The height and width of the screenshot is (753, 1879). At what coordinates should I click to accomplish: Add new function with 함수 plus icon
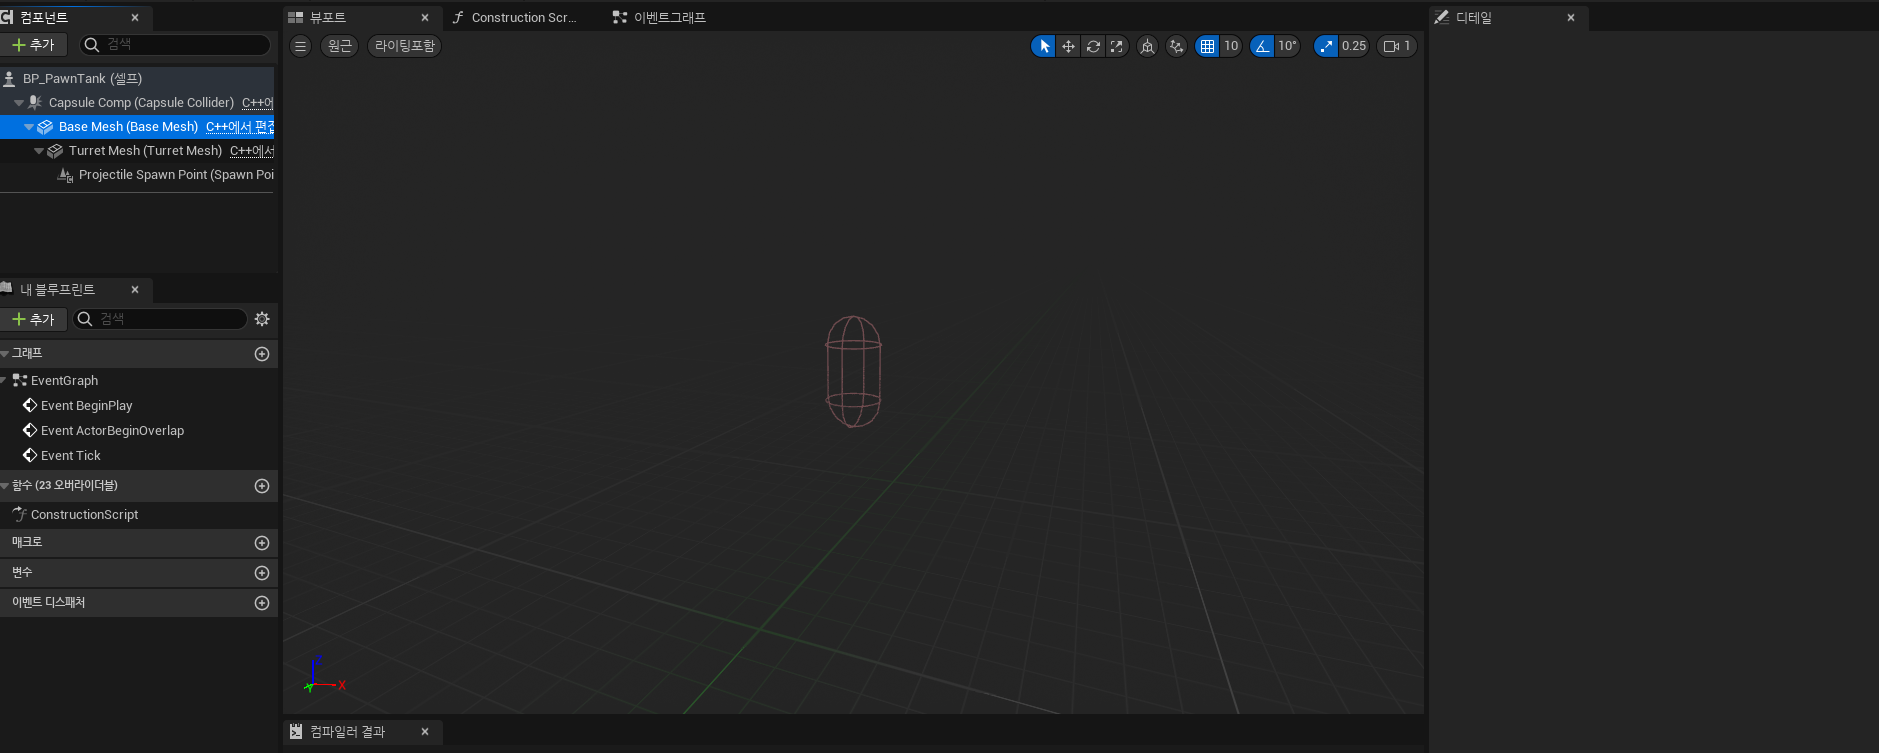point(262,486)
